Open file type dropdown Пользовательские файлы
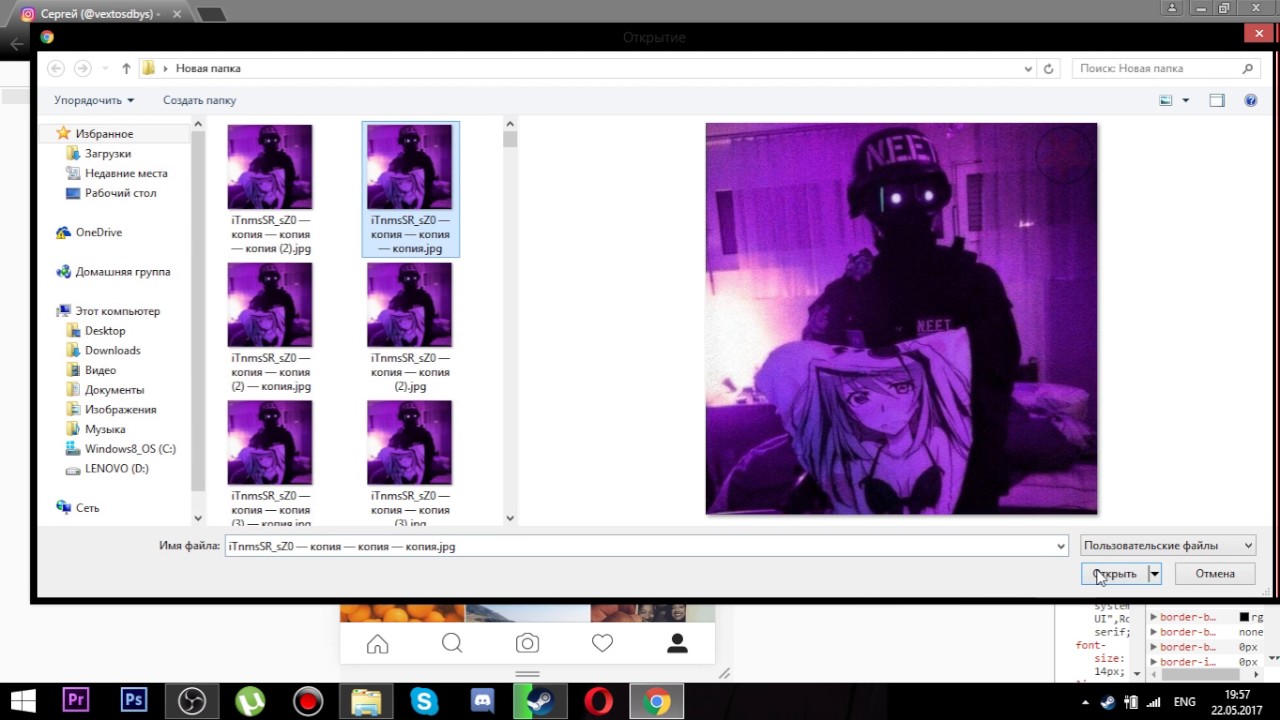This screenshot has height=720, width=1280. pyautogui.click(x=1167, y=546)
